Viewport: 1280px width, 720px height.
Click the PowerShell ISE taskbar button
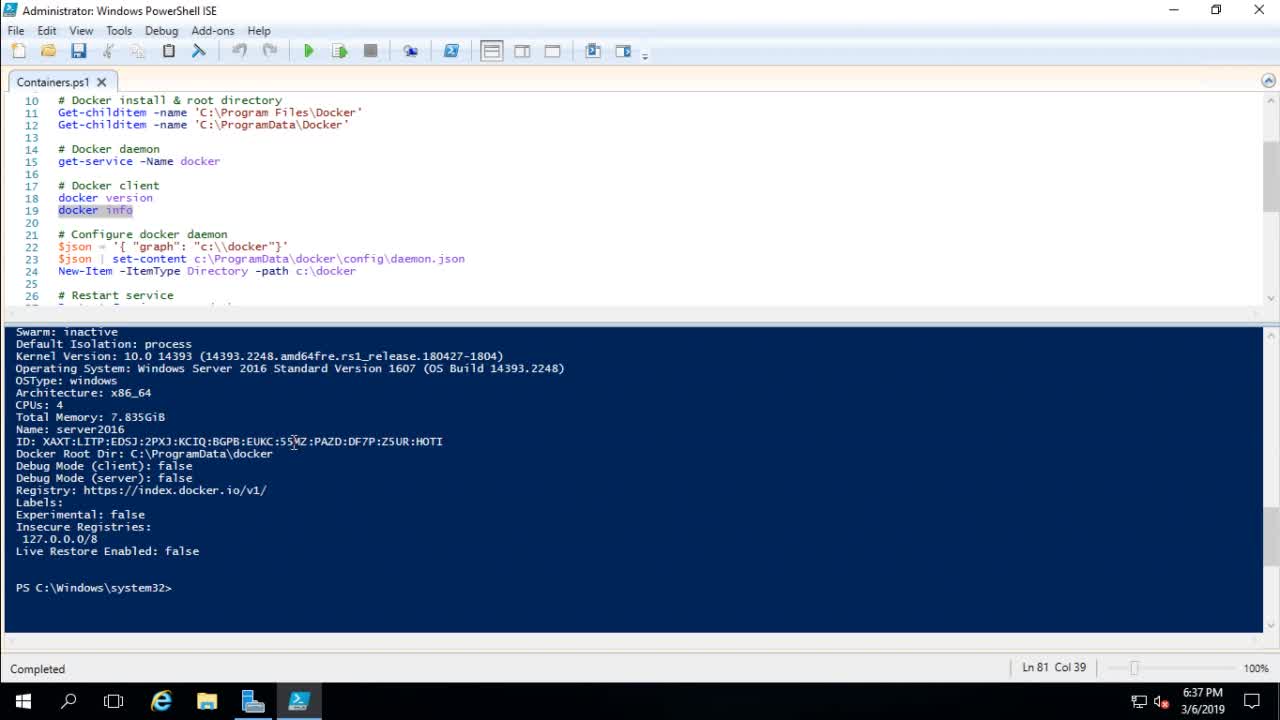point(299,701)
